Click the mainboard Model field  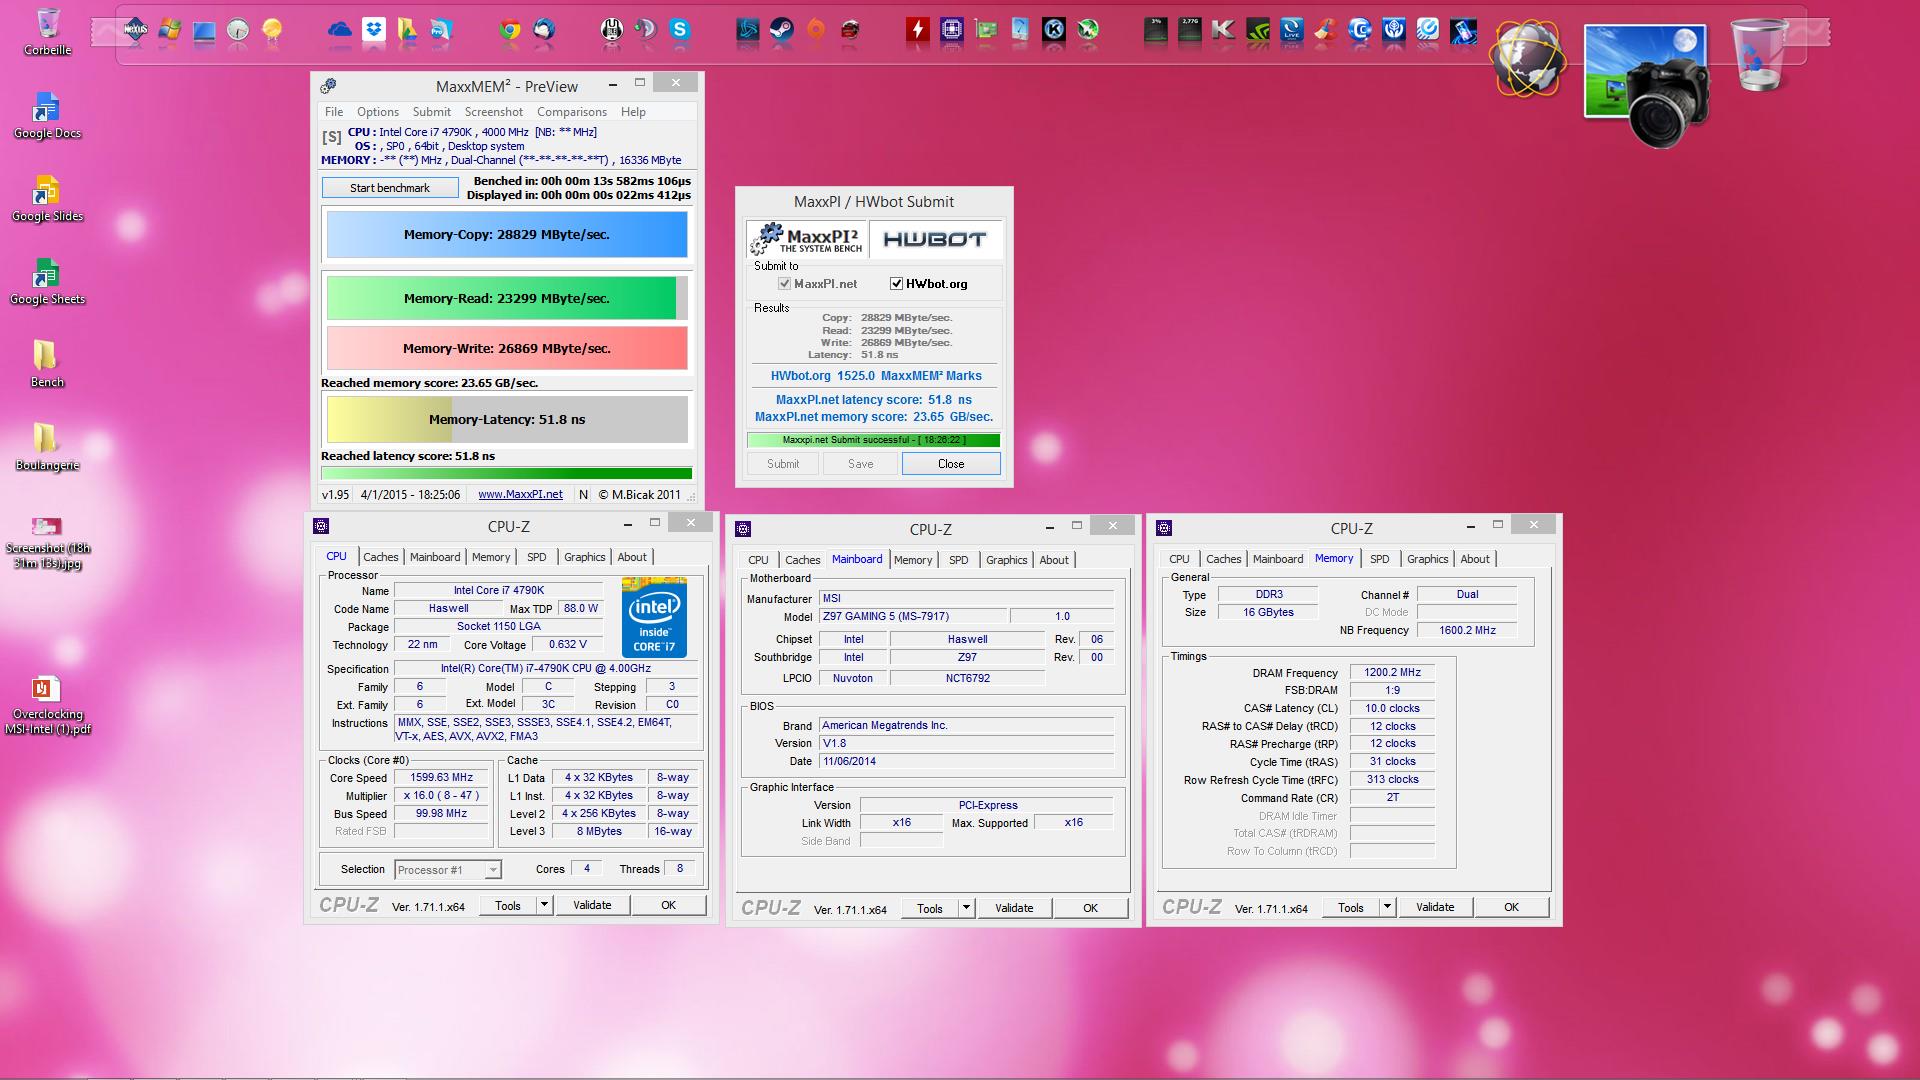913,617
